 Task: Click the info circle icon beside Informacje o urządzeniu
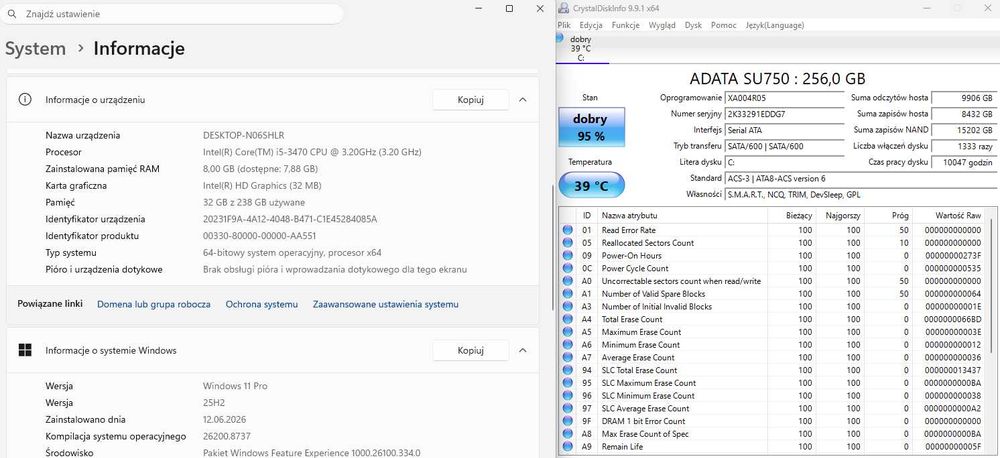click(x=25, y=100)
